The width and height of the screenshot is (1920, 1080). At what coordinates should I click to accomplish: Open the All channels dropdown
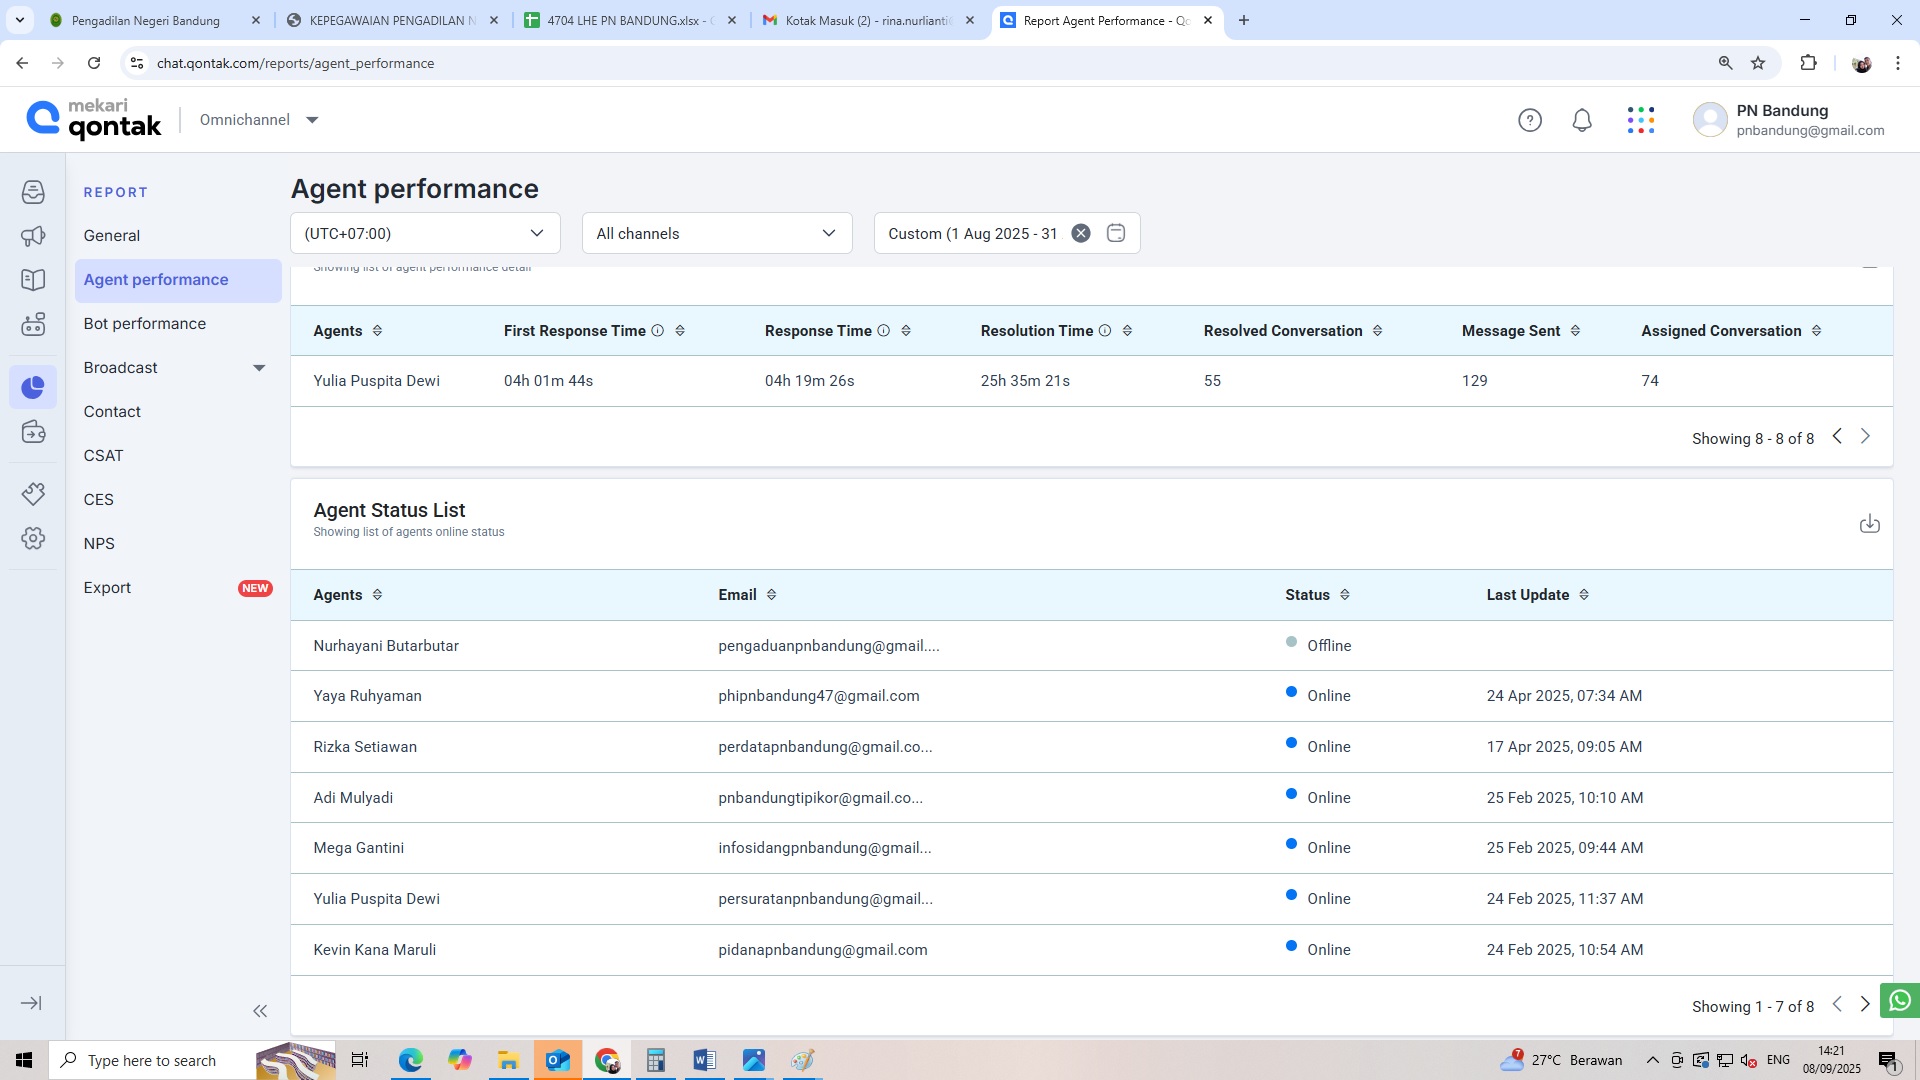(716, 233)
